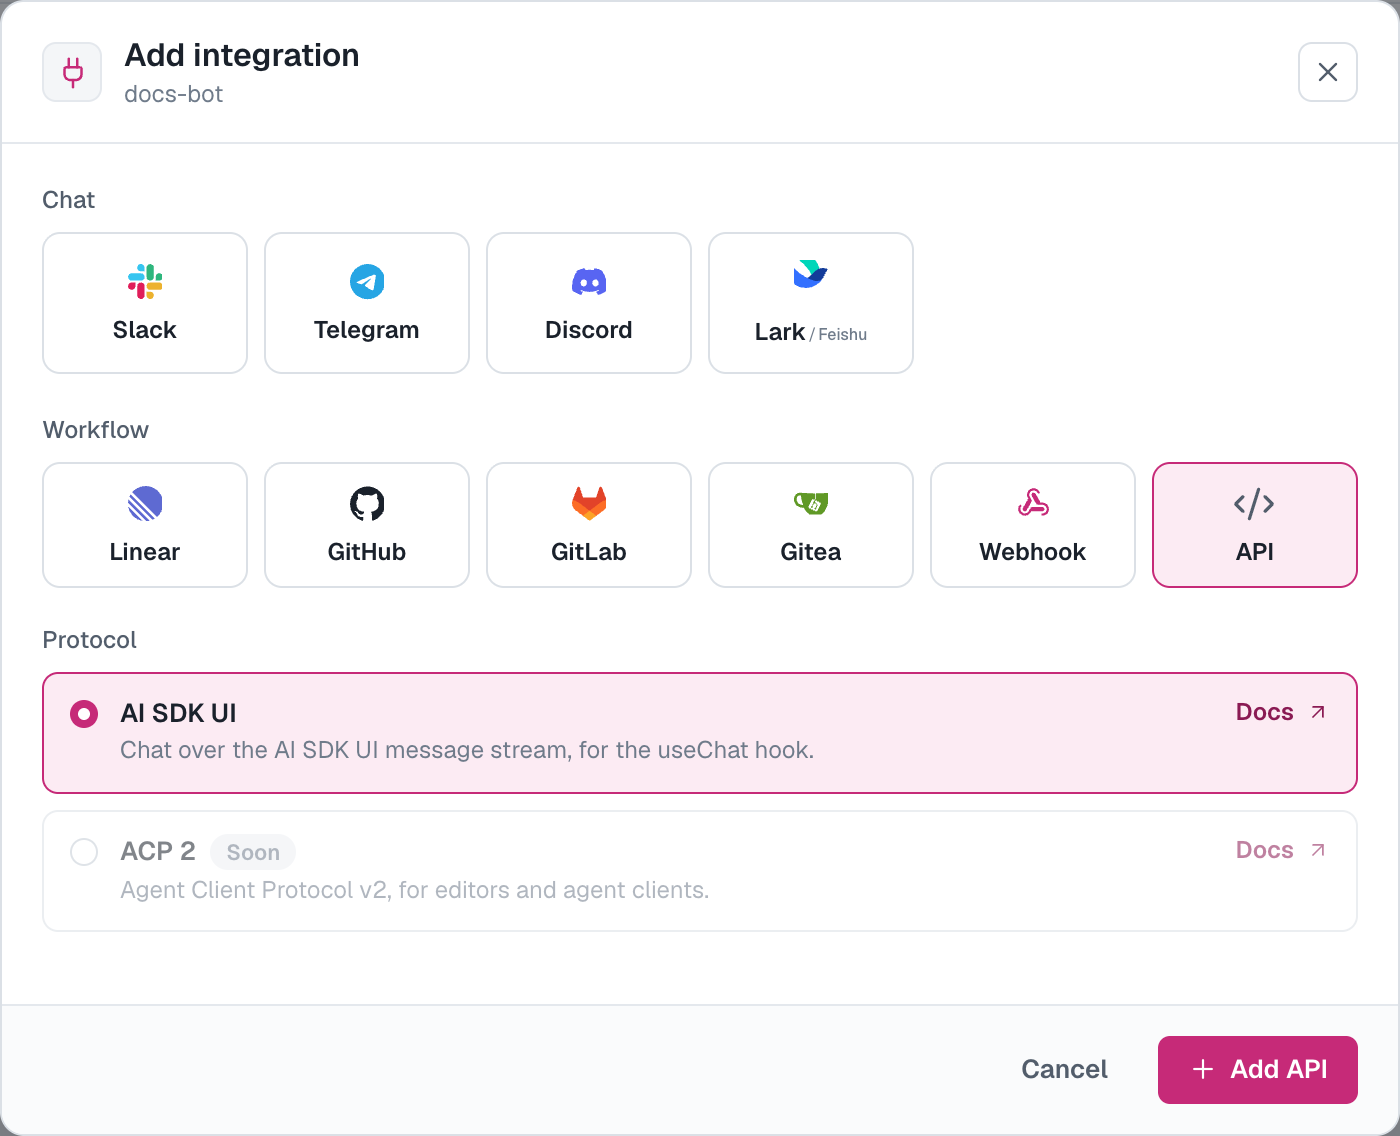
Task: Click the Chat section heading
Action: tap(69, 200)
